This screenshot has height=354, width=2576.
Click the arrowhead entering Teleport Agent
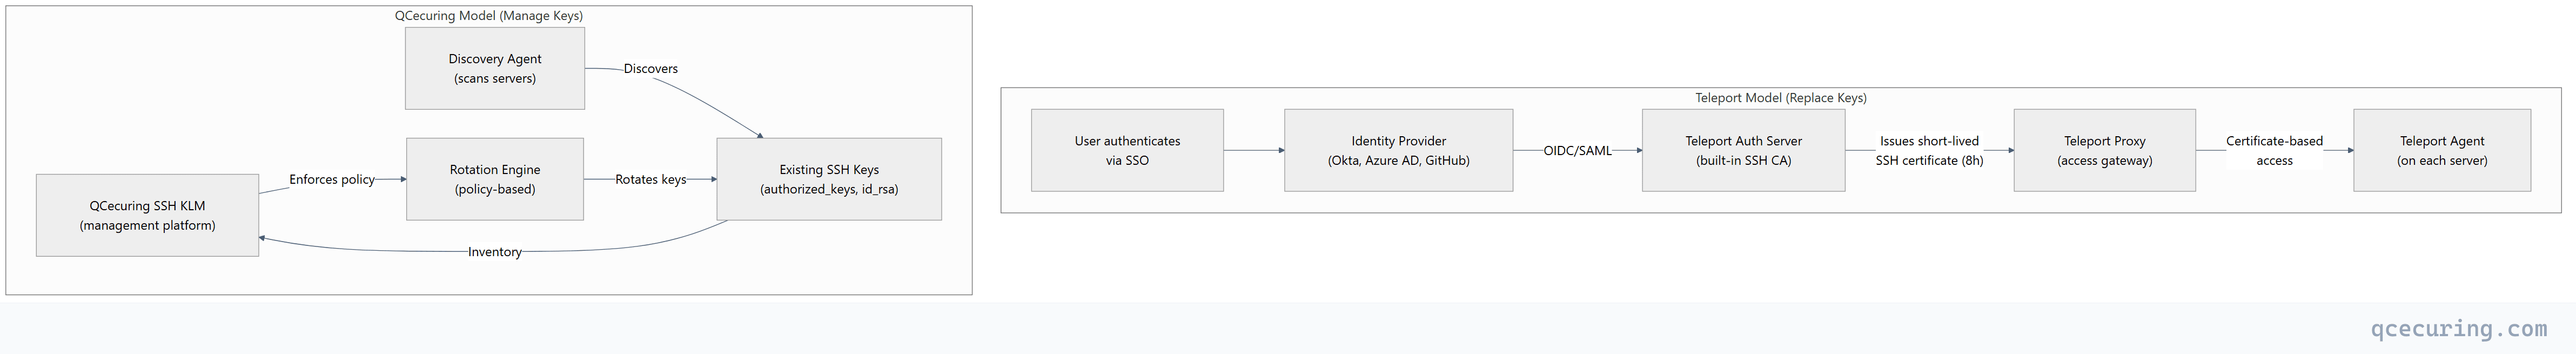click(x=2350, y=151)
